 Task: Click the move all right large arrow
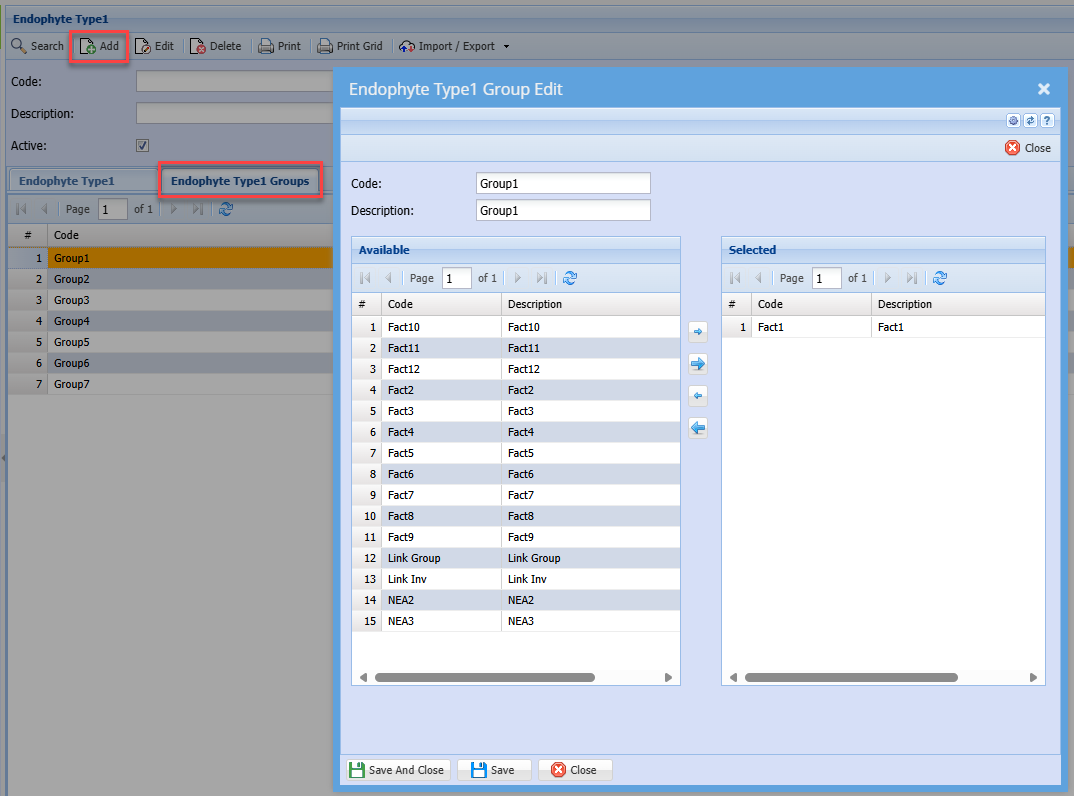click(x=698, y=364)
